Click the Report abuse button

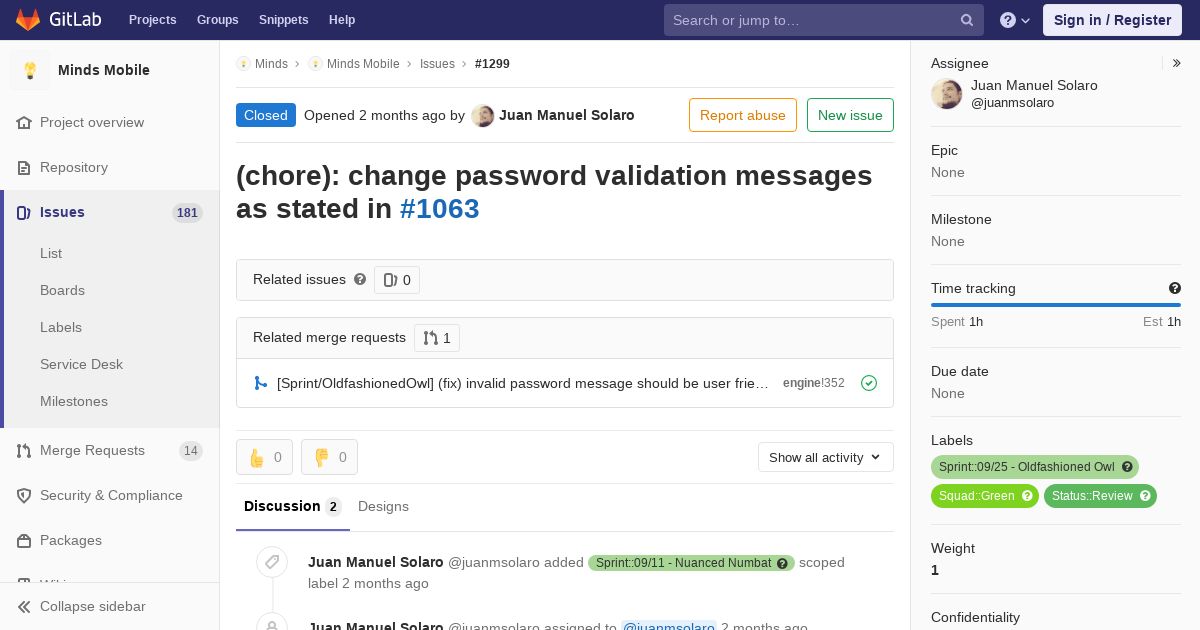pos(743,115)
